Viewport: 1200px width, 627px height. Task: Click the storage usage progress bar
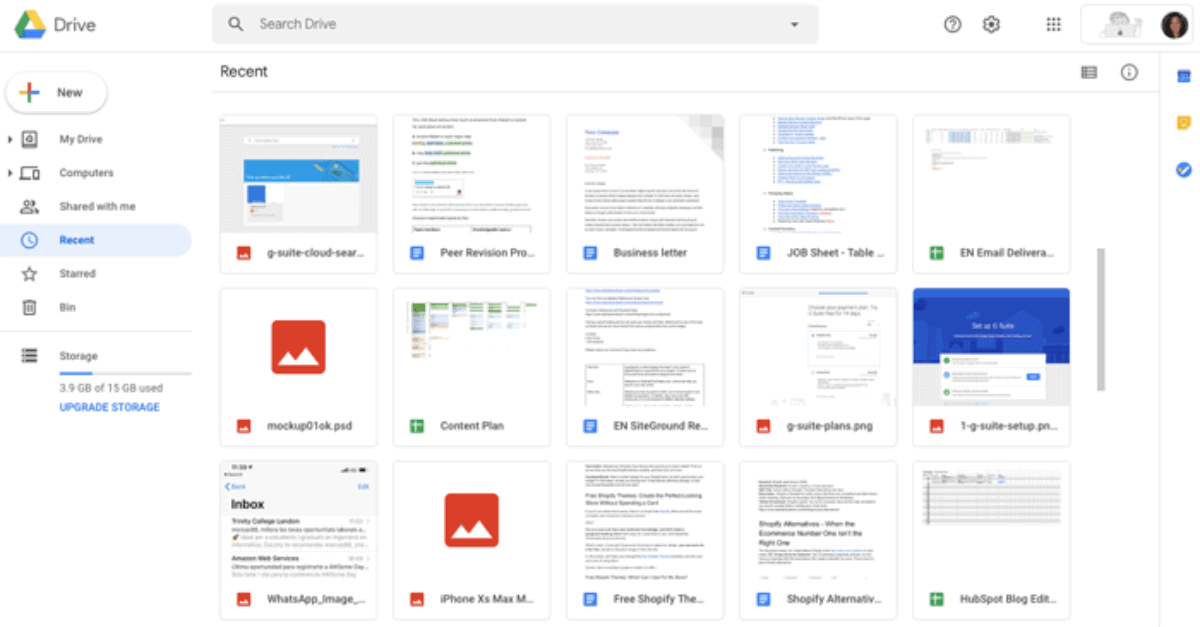[x=124, y=373]
